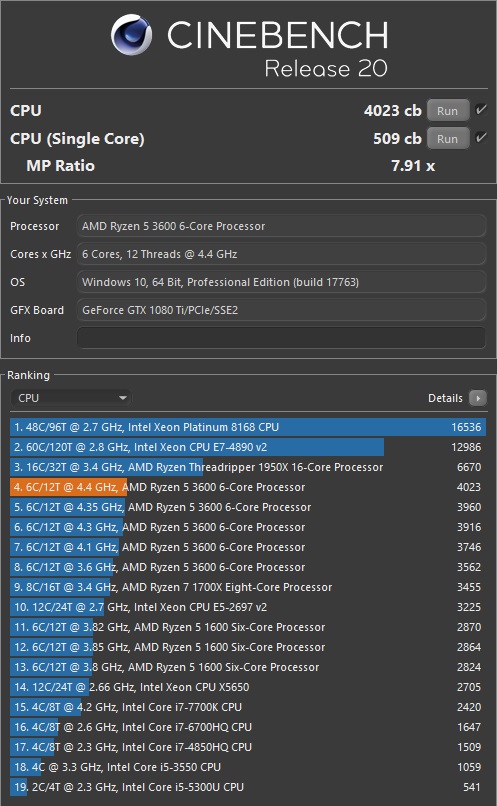Click the empty Info input field
Image resolution: width=497 pixels, height=806 pixels.
(281, 338)
